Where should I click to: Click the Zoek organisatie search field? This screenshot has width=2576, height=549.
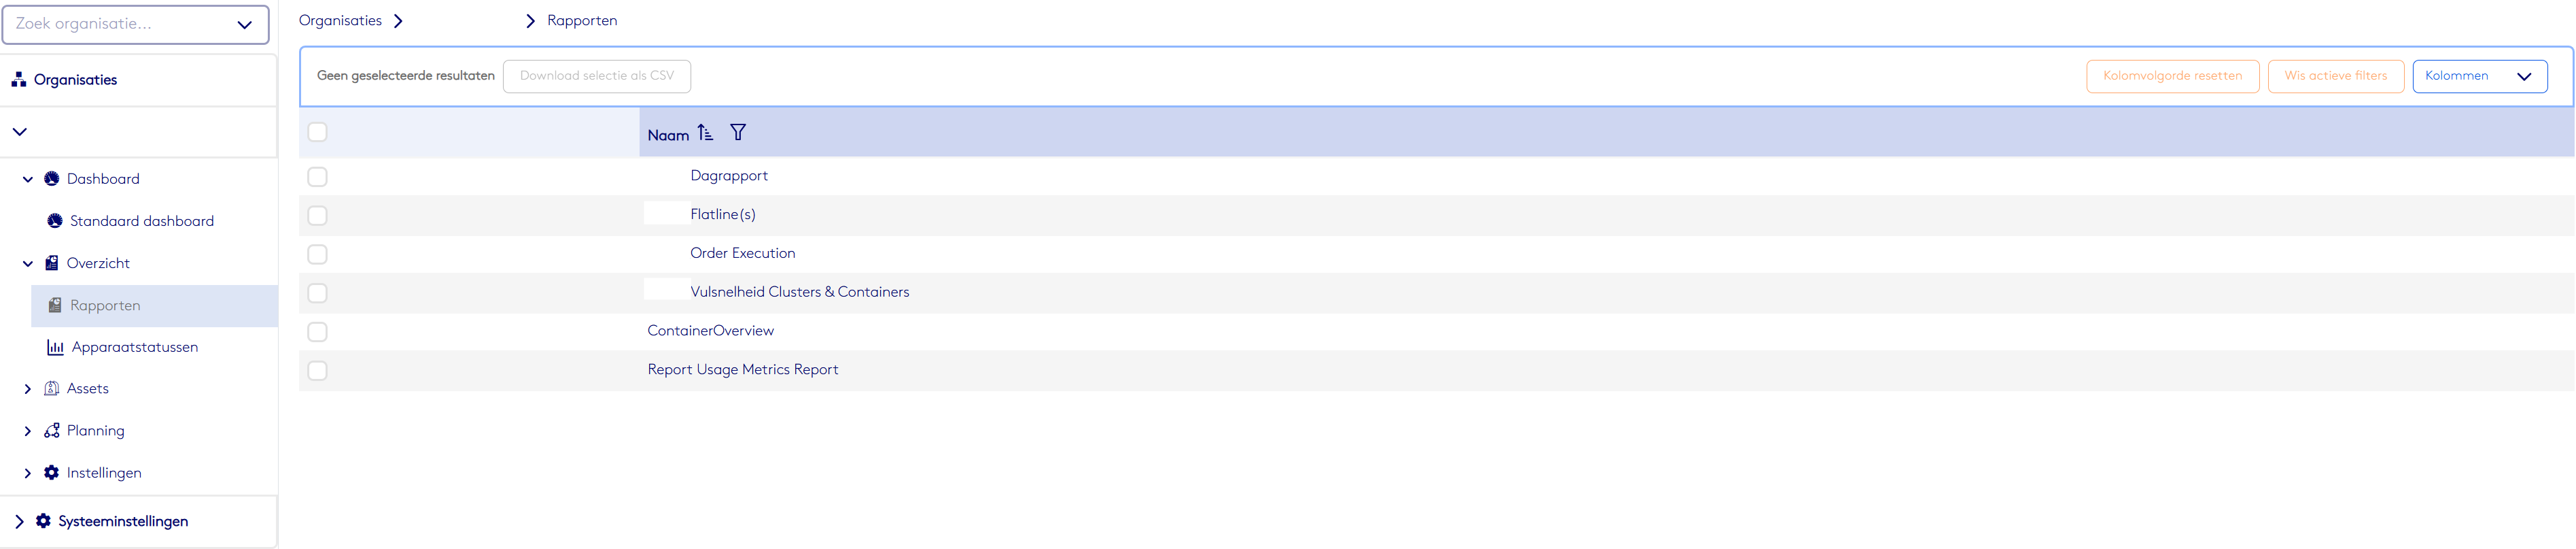120,24
